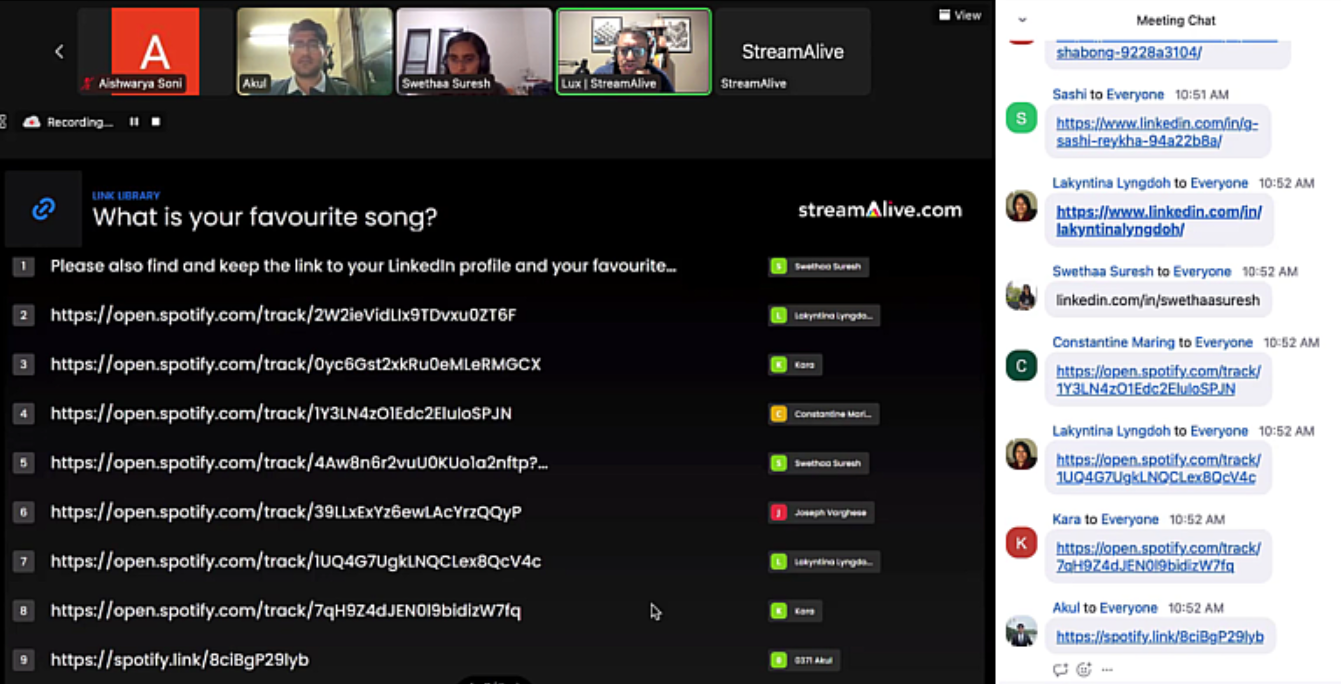Viewport: 1341px width, 684px height.
Task: Click Spotify link 1UQ4G7UgkLNQCLex8QcV4c in row 7
Action: (x=295, y=561)
